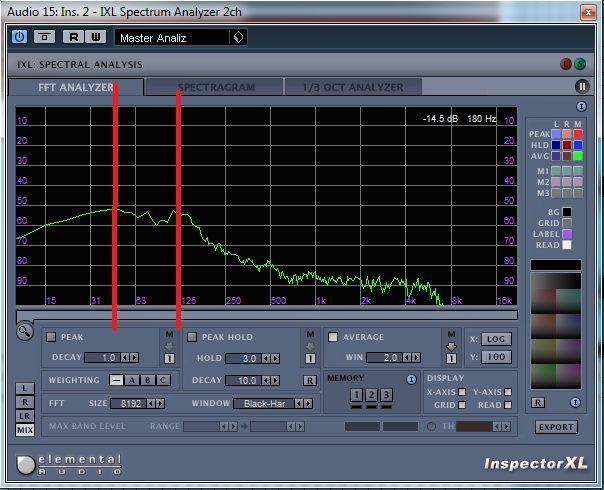The image size is (604, 490).
Task: Open the Window Black-Har dropdown
Action: click(x=270, y=403)
